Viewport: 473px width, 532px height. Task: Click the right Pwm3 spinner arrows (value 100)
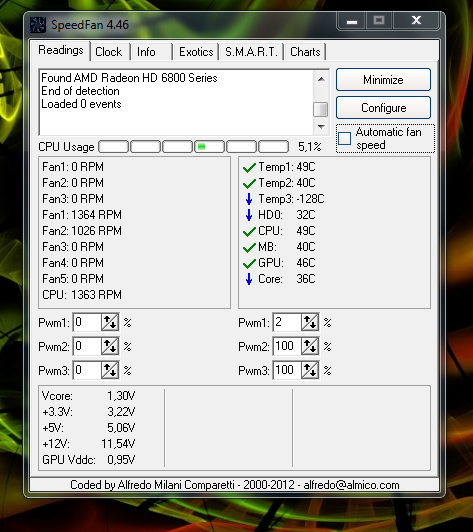310,370
